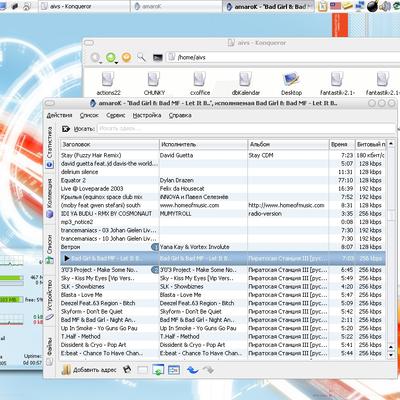400x400 pixels.
Task: Select the Dissident & Cryo - Pop Art track
Action: point(223,345)
